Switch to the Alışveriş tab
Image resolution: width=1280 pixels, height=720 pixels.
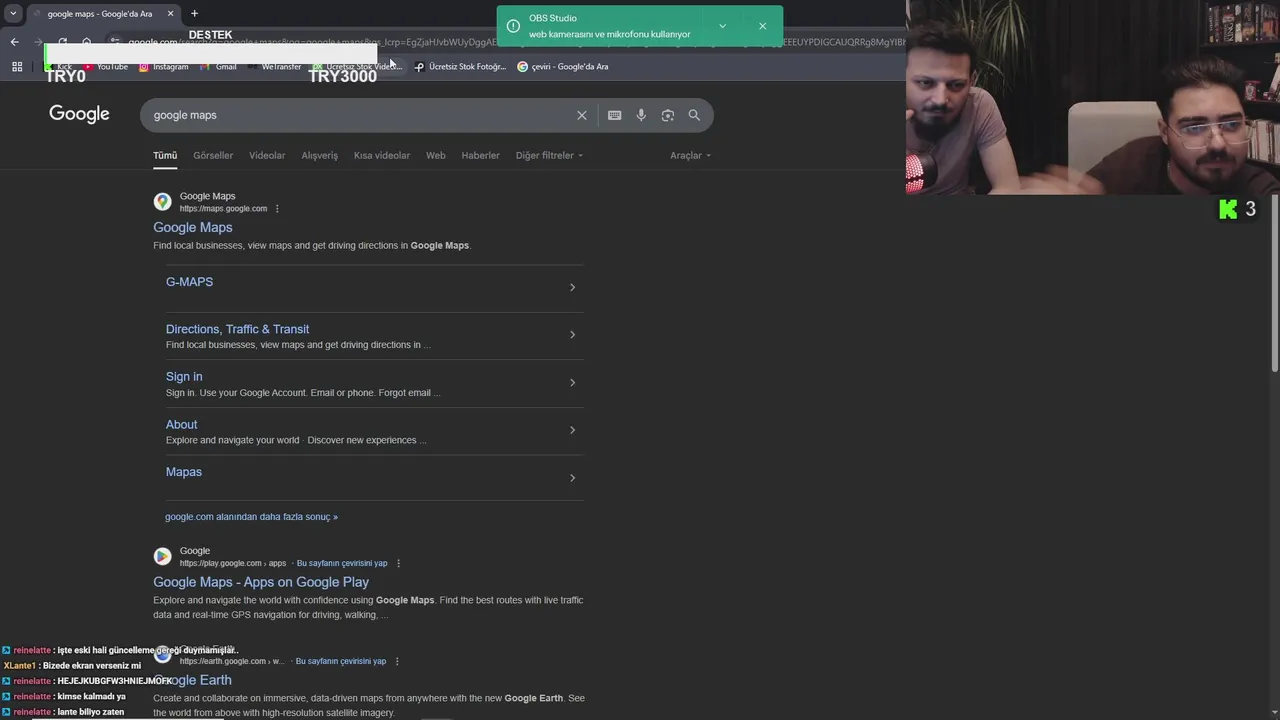320,155
